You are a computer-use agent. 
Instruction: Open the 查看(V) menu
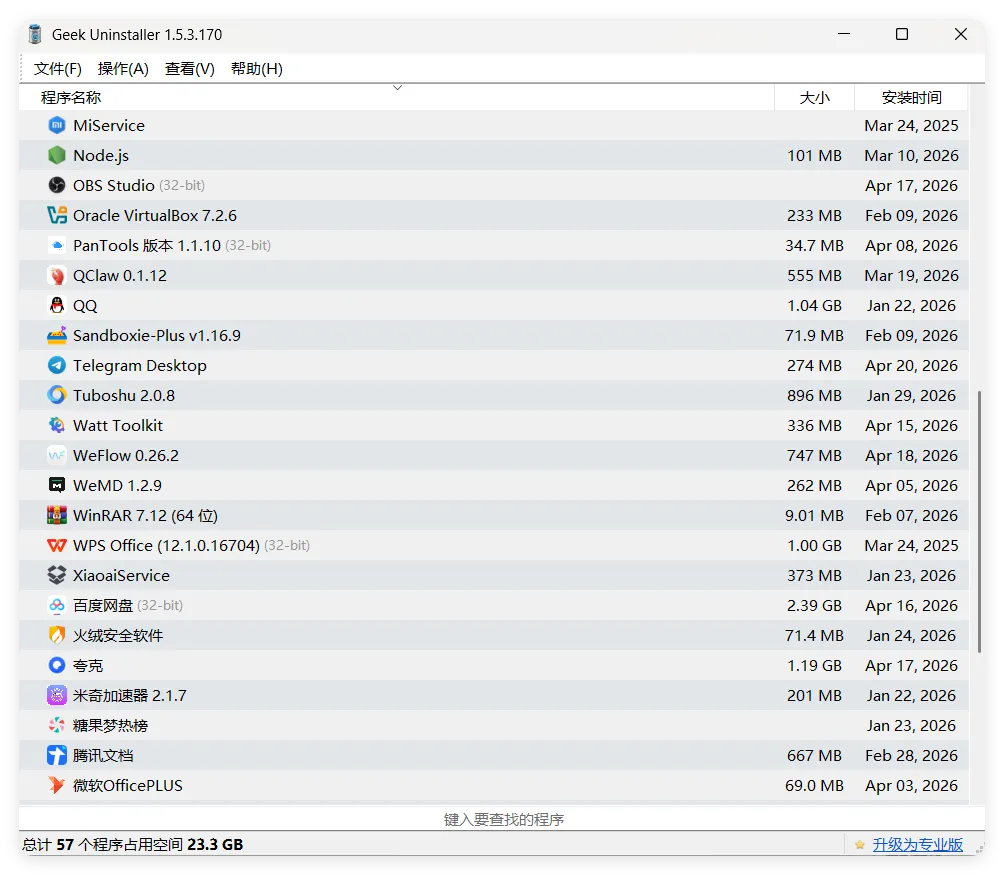click(x=190, y=68)
